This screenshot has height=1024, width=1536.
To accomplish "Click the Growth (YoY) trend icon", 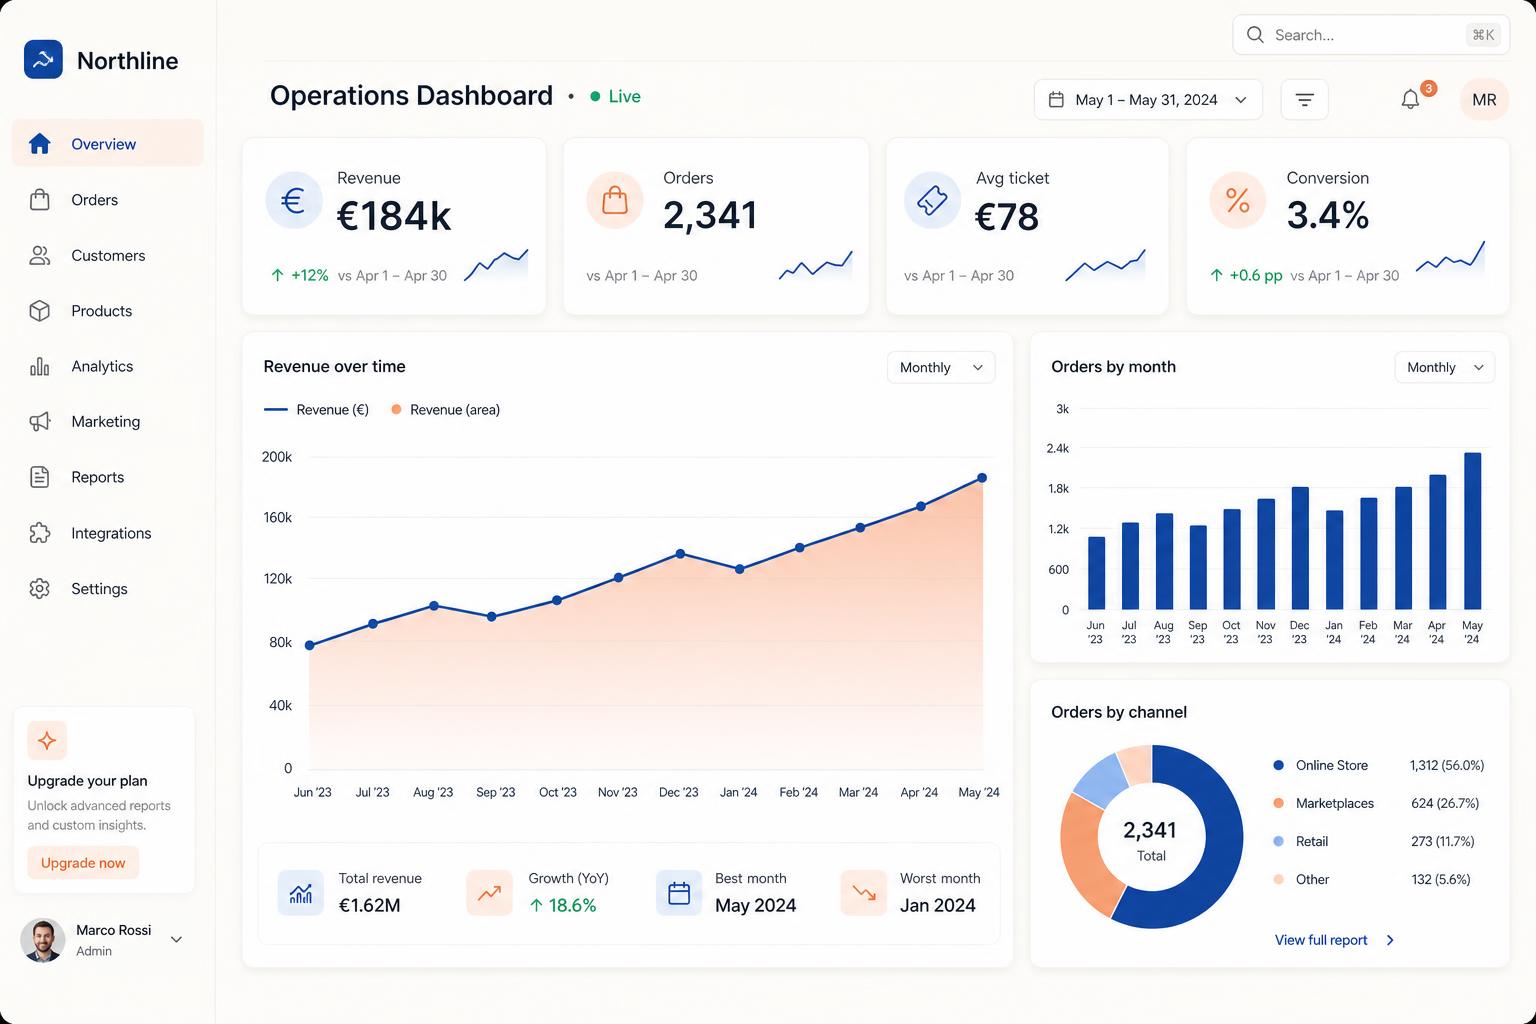I will [489, 893].
